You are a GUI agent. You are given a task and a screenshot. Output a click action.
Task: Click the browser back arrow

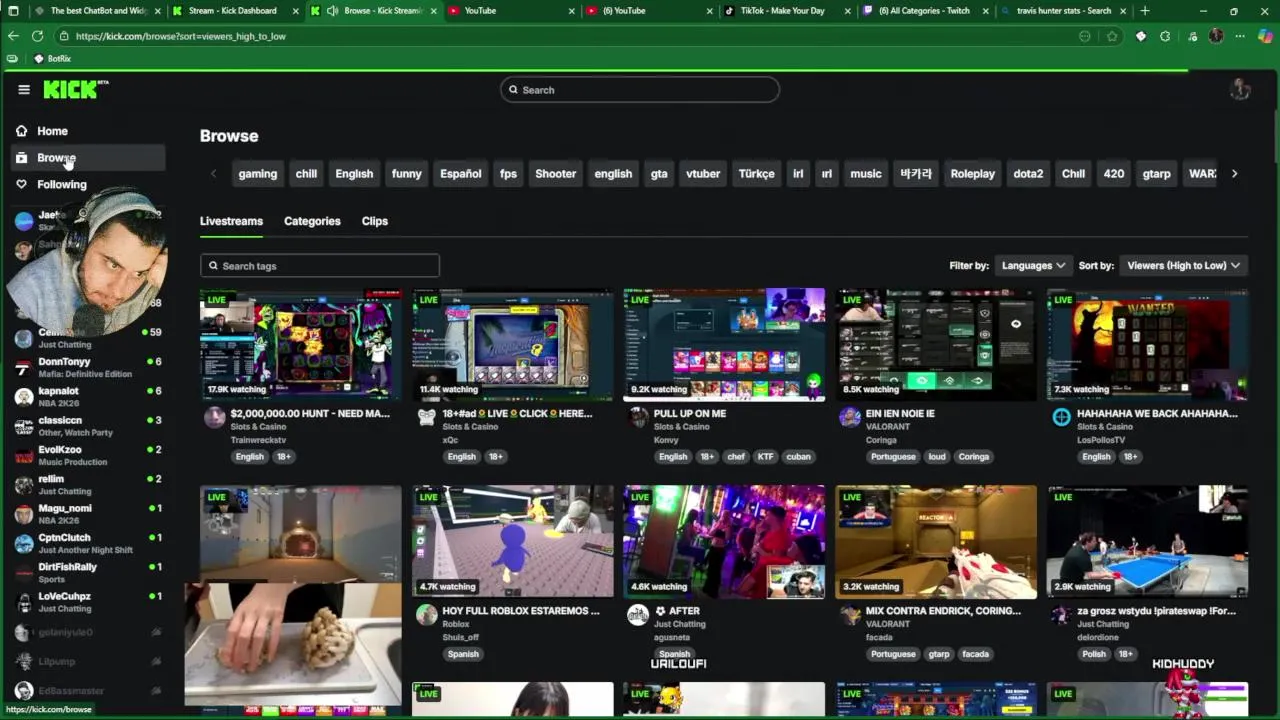click(13, 36)
